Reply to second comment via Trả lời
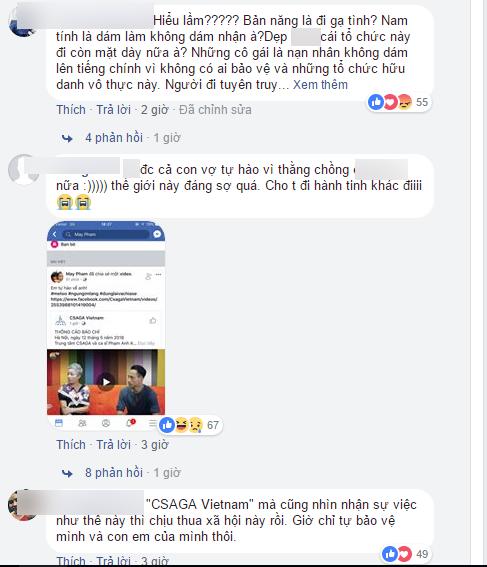 (x=114, y=444)
